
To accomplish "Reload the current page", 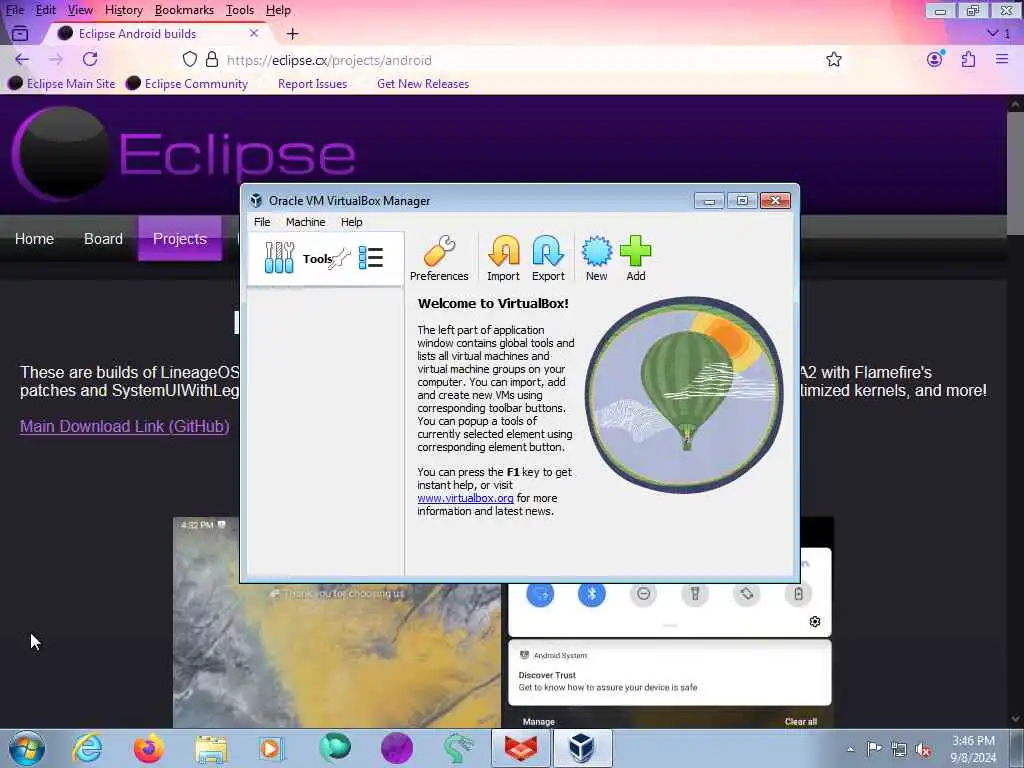I will pos(90,59).
